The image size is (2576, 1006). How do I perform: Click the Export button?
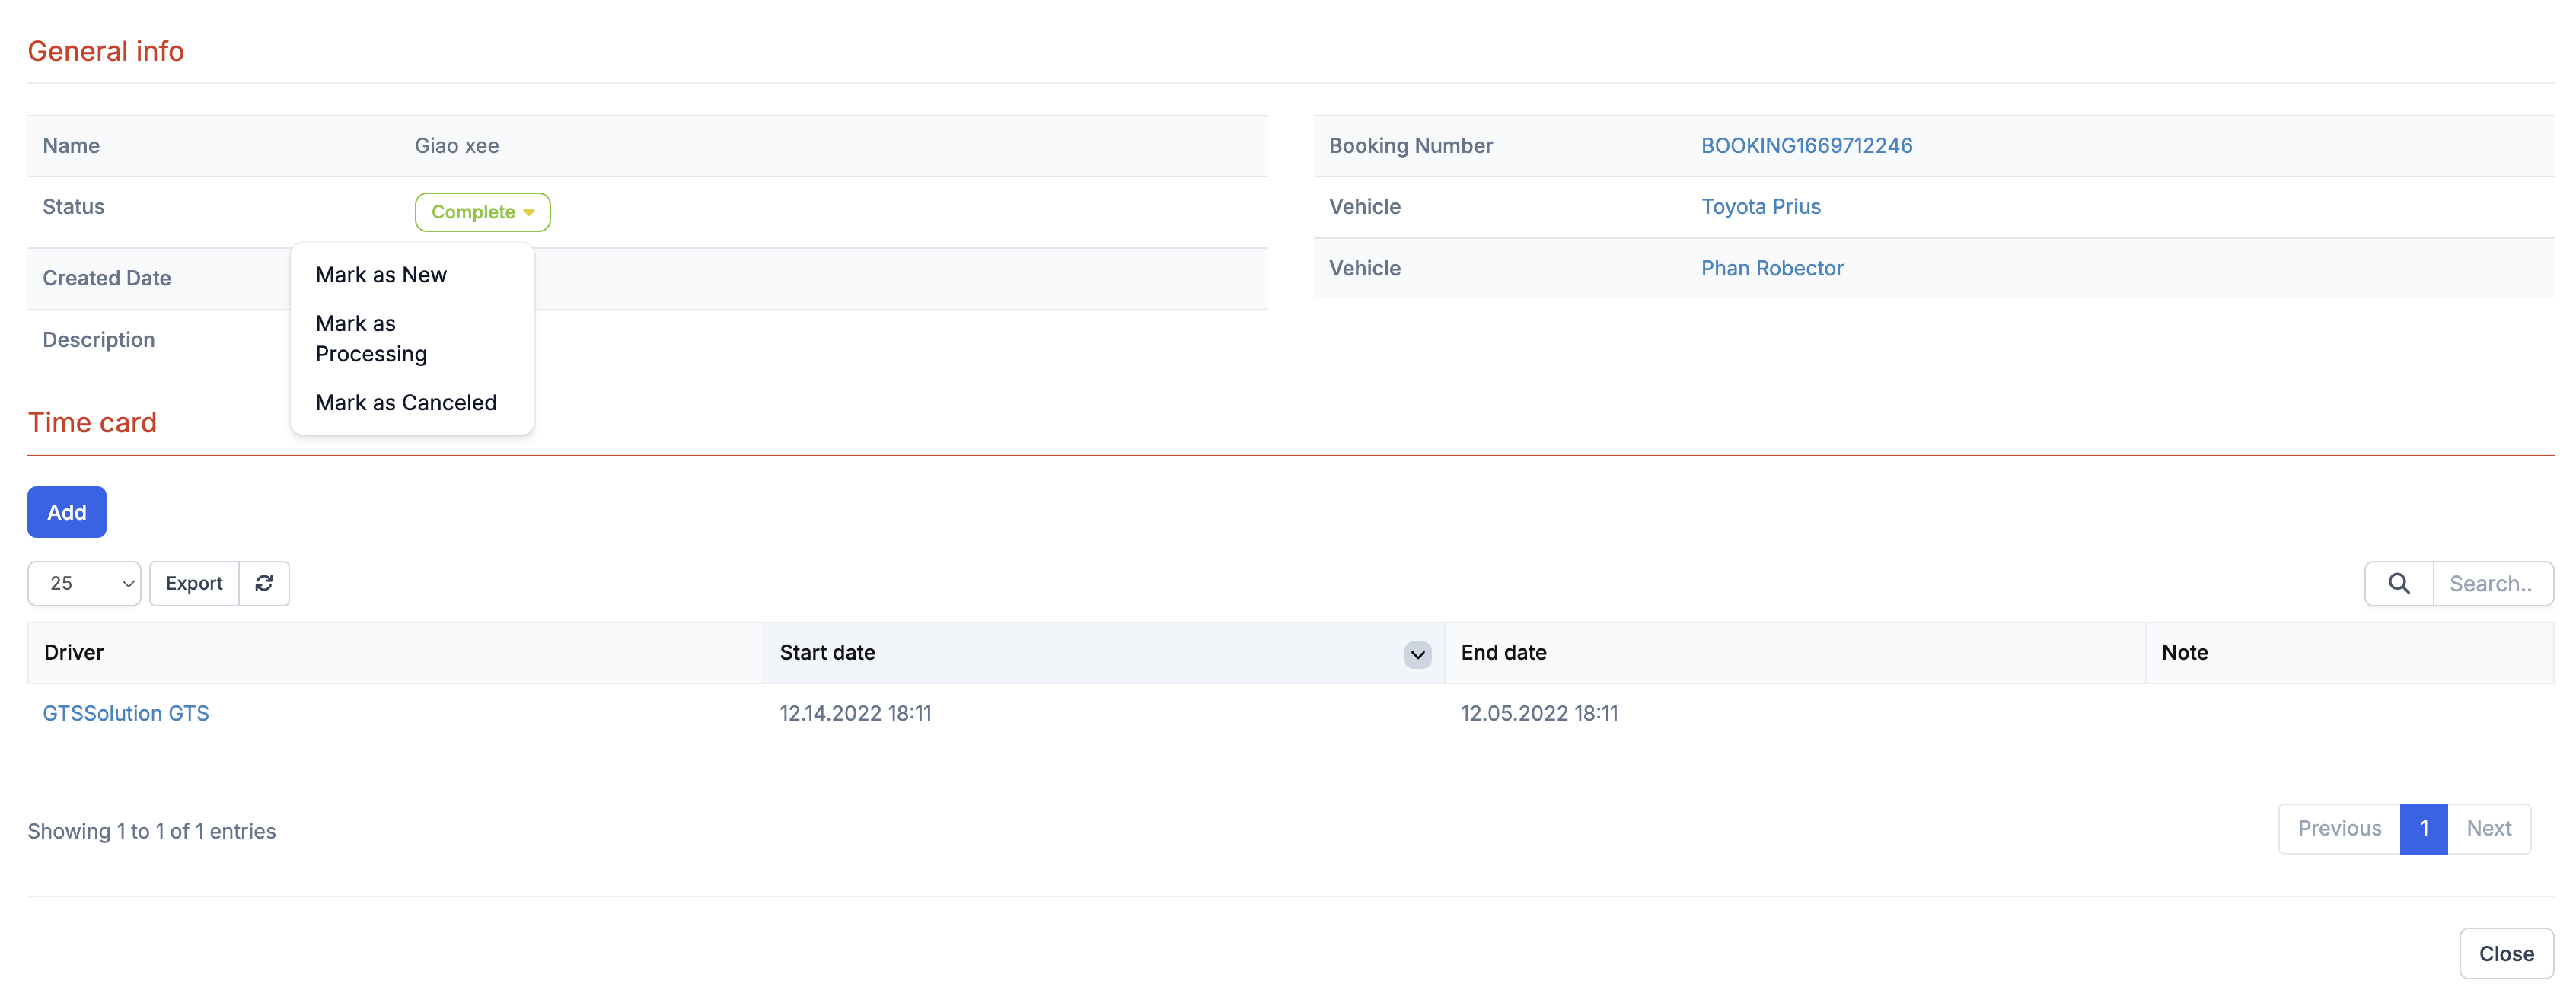coord(194,583)
